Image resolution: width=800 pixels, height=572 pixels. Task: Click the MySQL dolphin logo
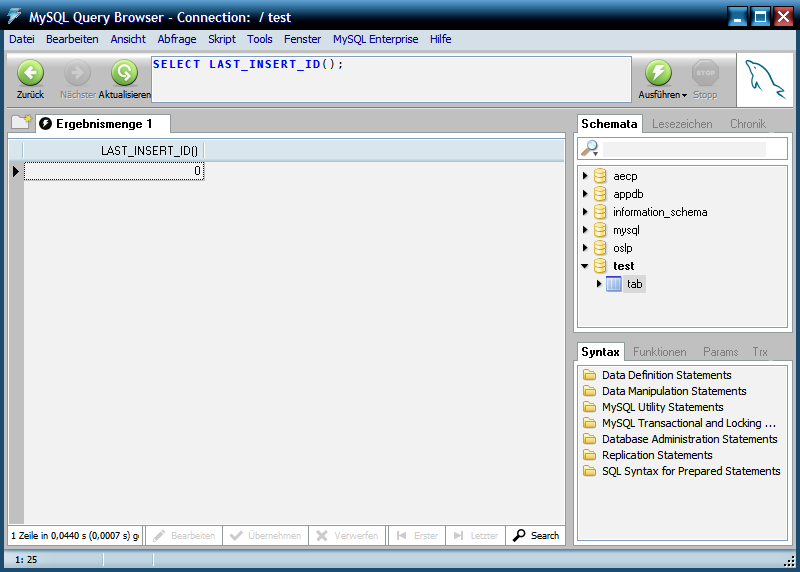[765, 80]
